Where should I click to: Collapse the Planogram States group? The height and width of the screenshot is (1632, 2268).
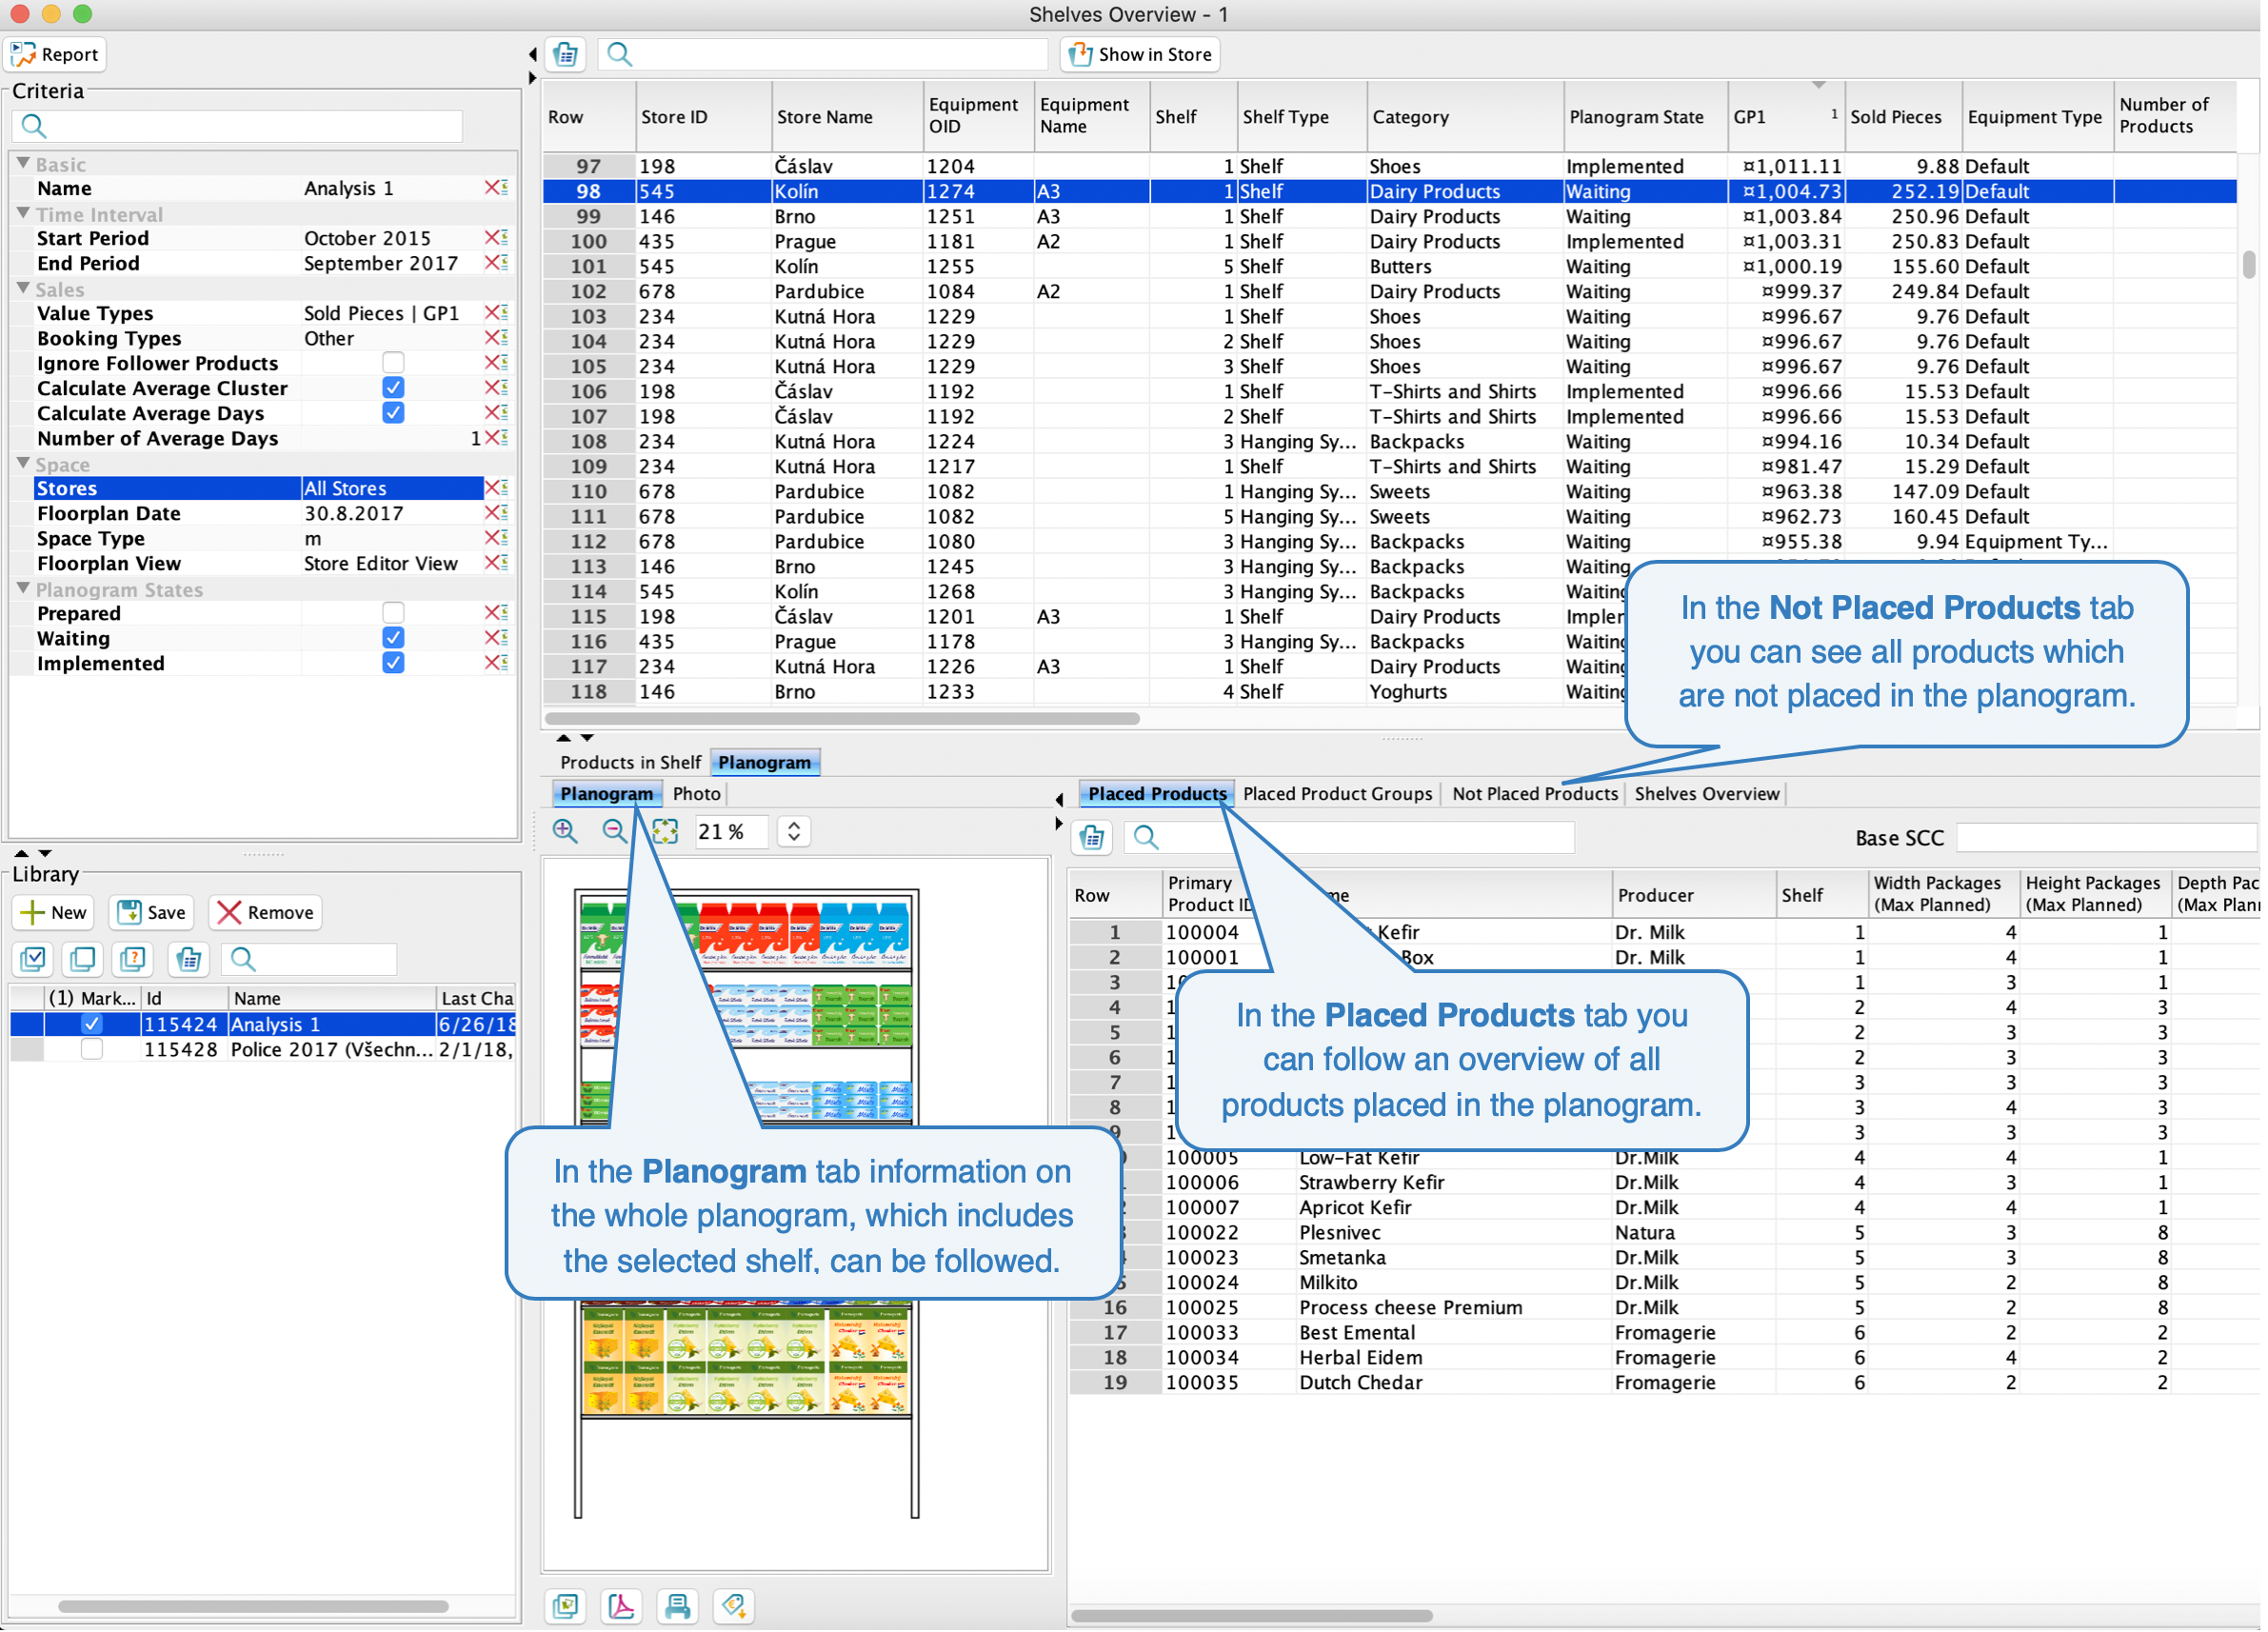tap(24, 590)
